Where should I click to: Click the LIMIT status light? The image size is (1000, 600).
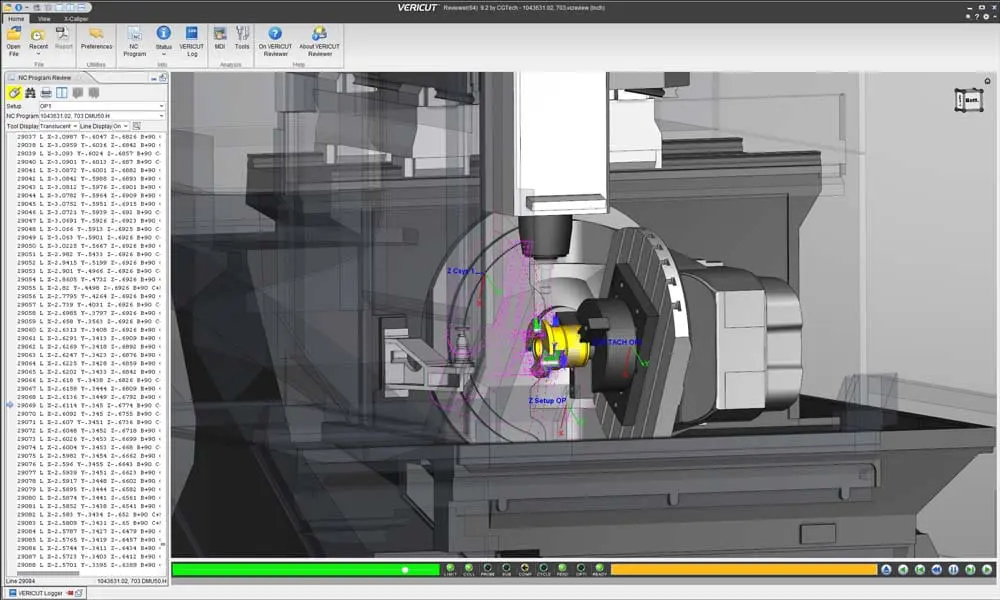[450, 569]
